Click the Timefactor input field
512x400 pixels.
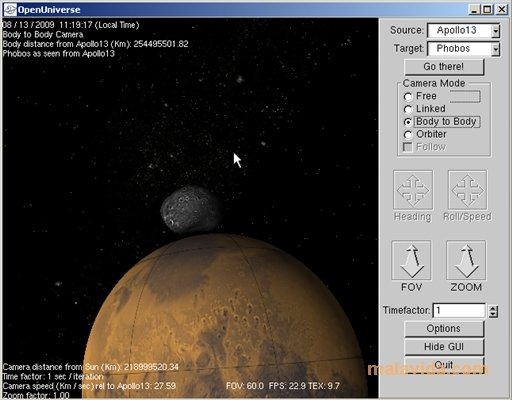459,310
